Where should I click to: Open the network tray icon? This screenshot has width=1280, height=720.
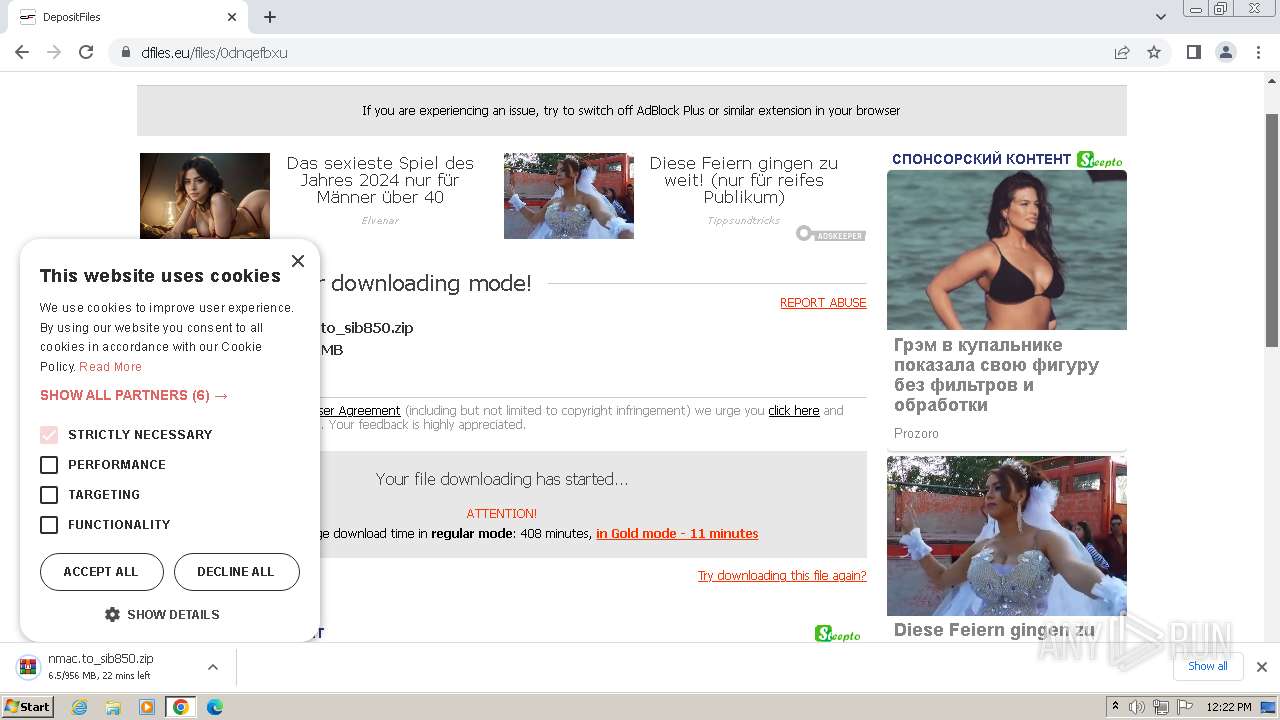[1161, 707]
